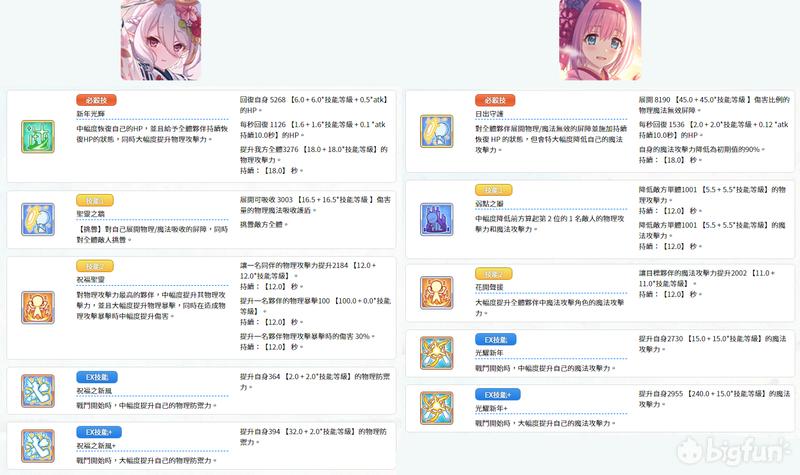Viewport: 800px width, 475px height.
Task: Click the EX技能 tag above 祝福之新風
Action: [97, 377]
